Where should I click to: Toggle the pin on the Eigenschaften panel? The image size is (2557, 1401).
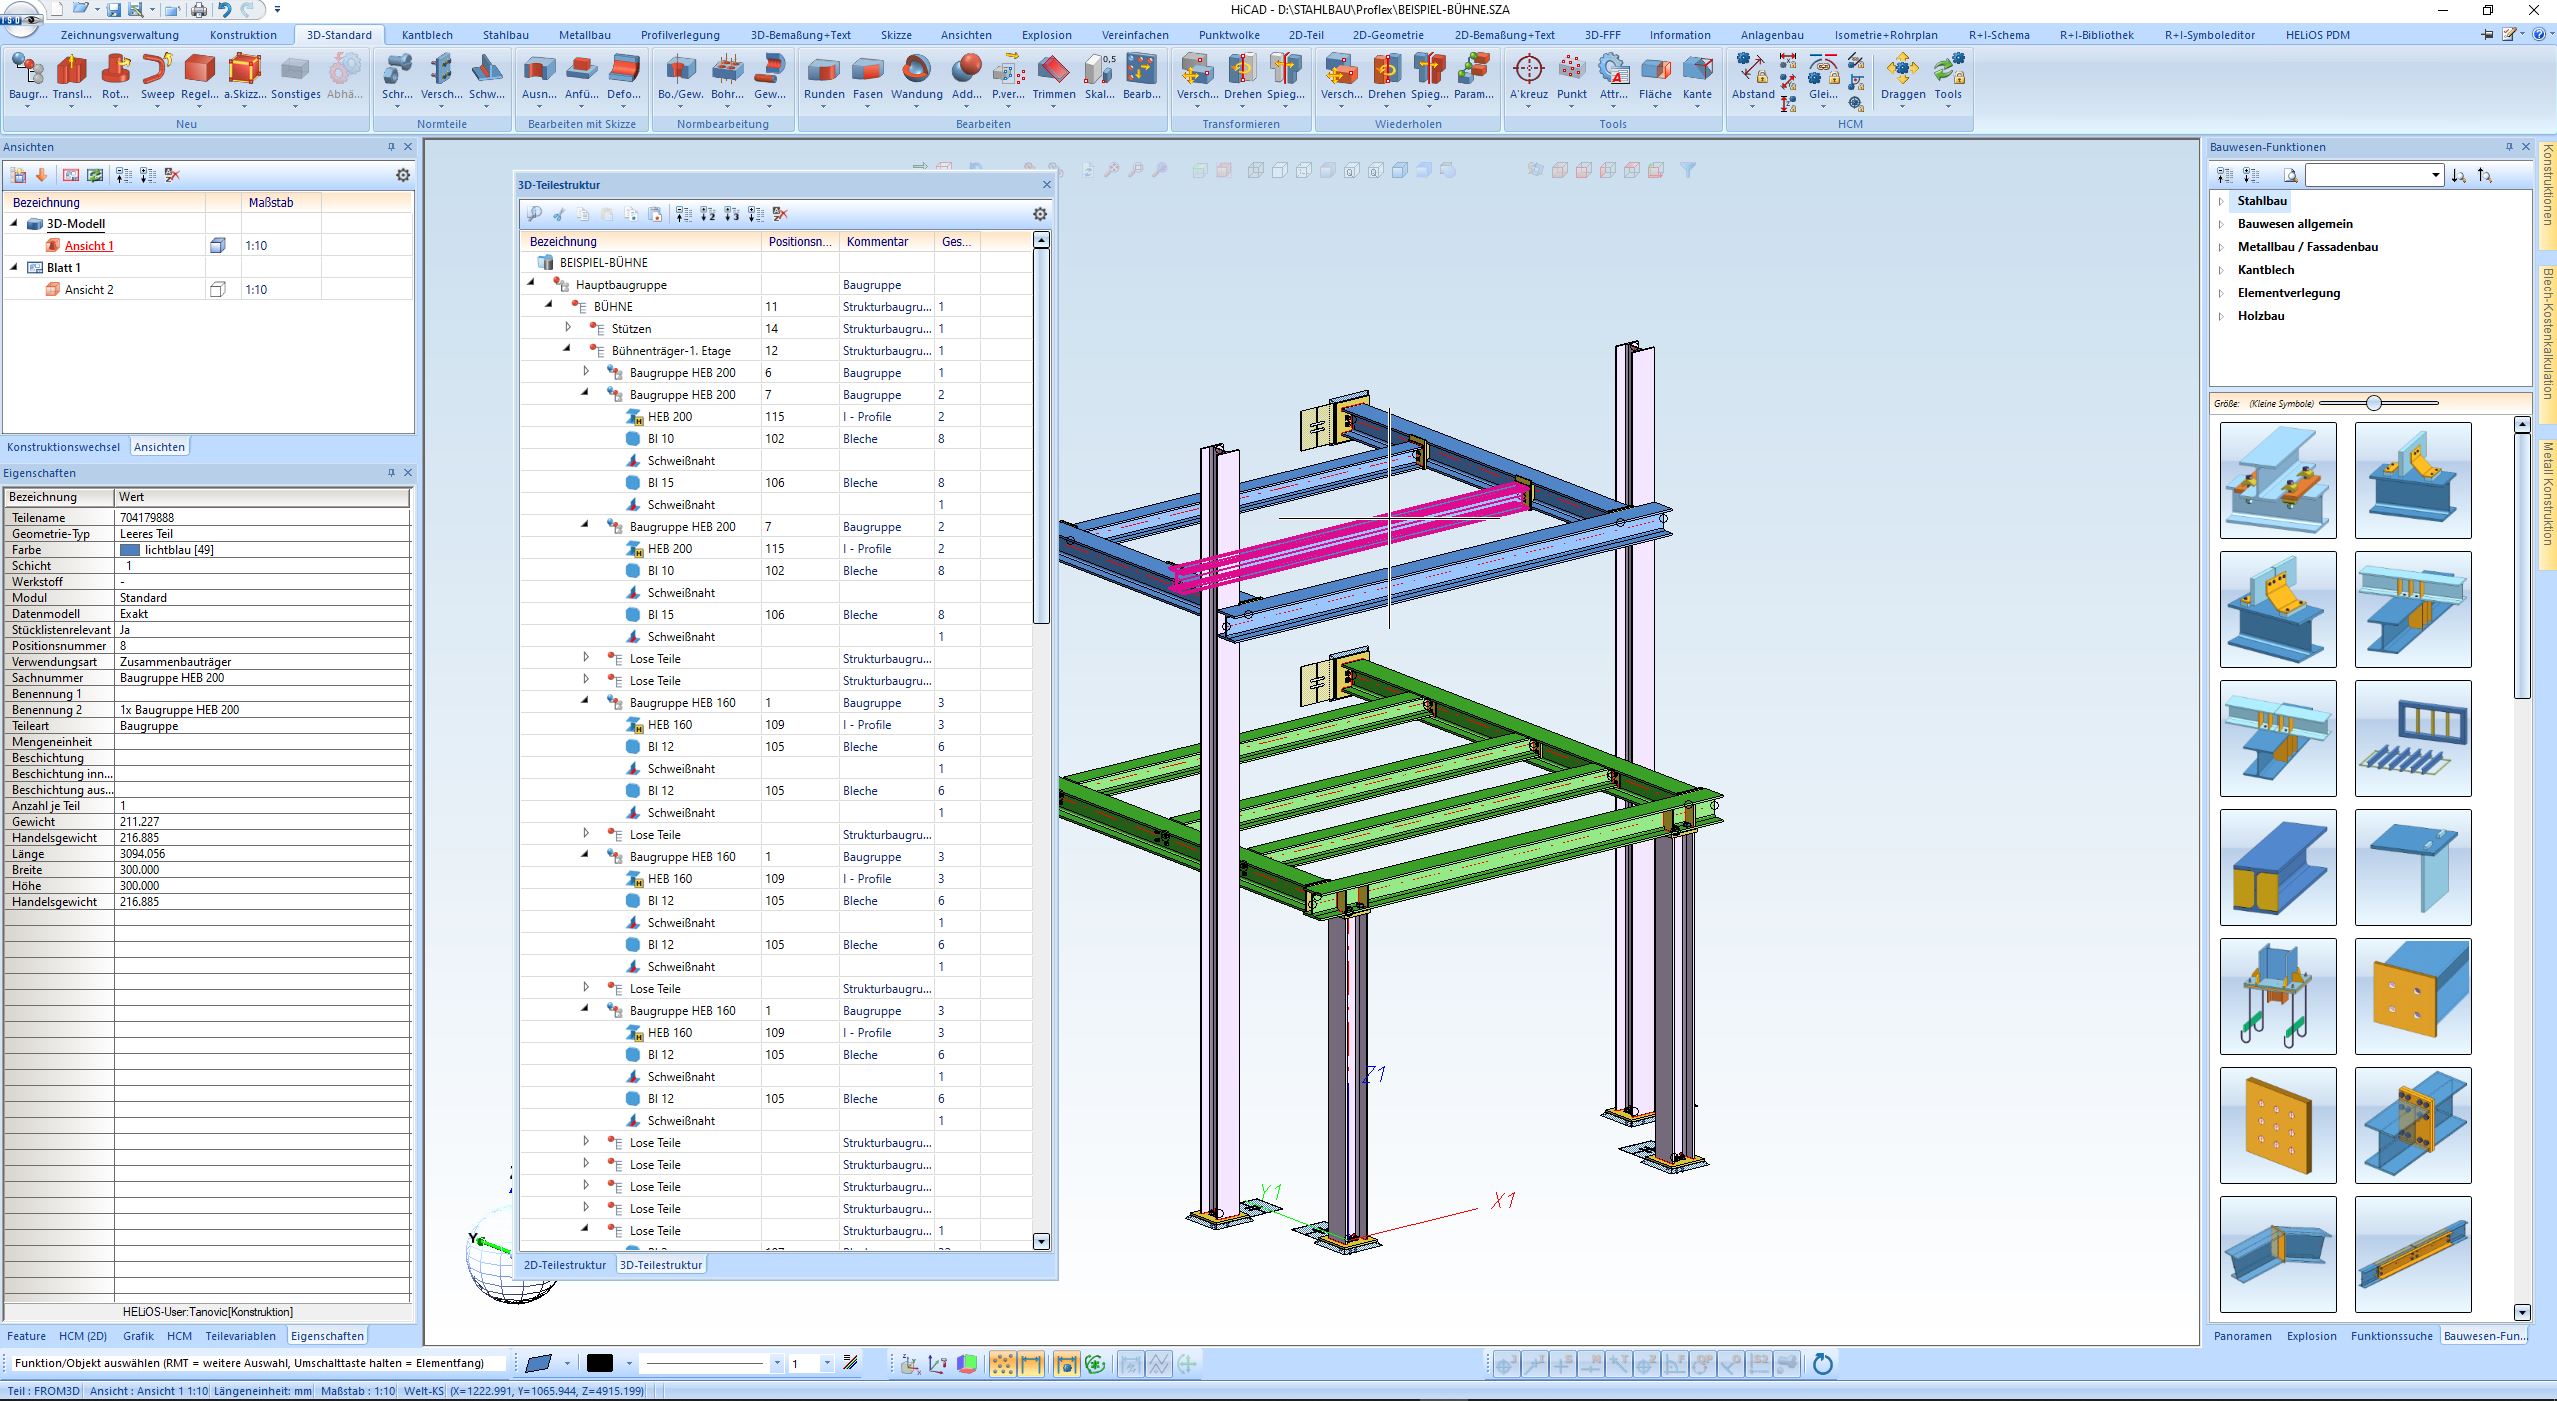click(x=392, y=473)
